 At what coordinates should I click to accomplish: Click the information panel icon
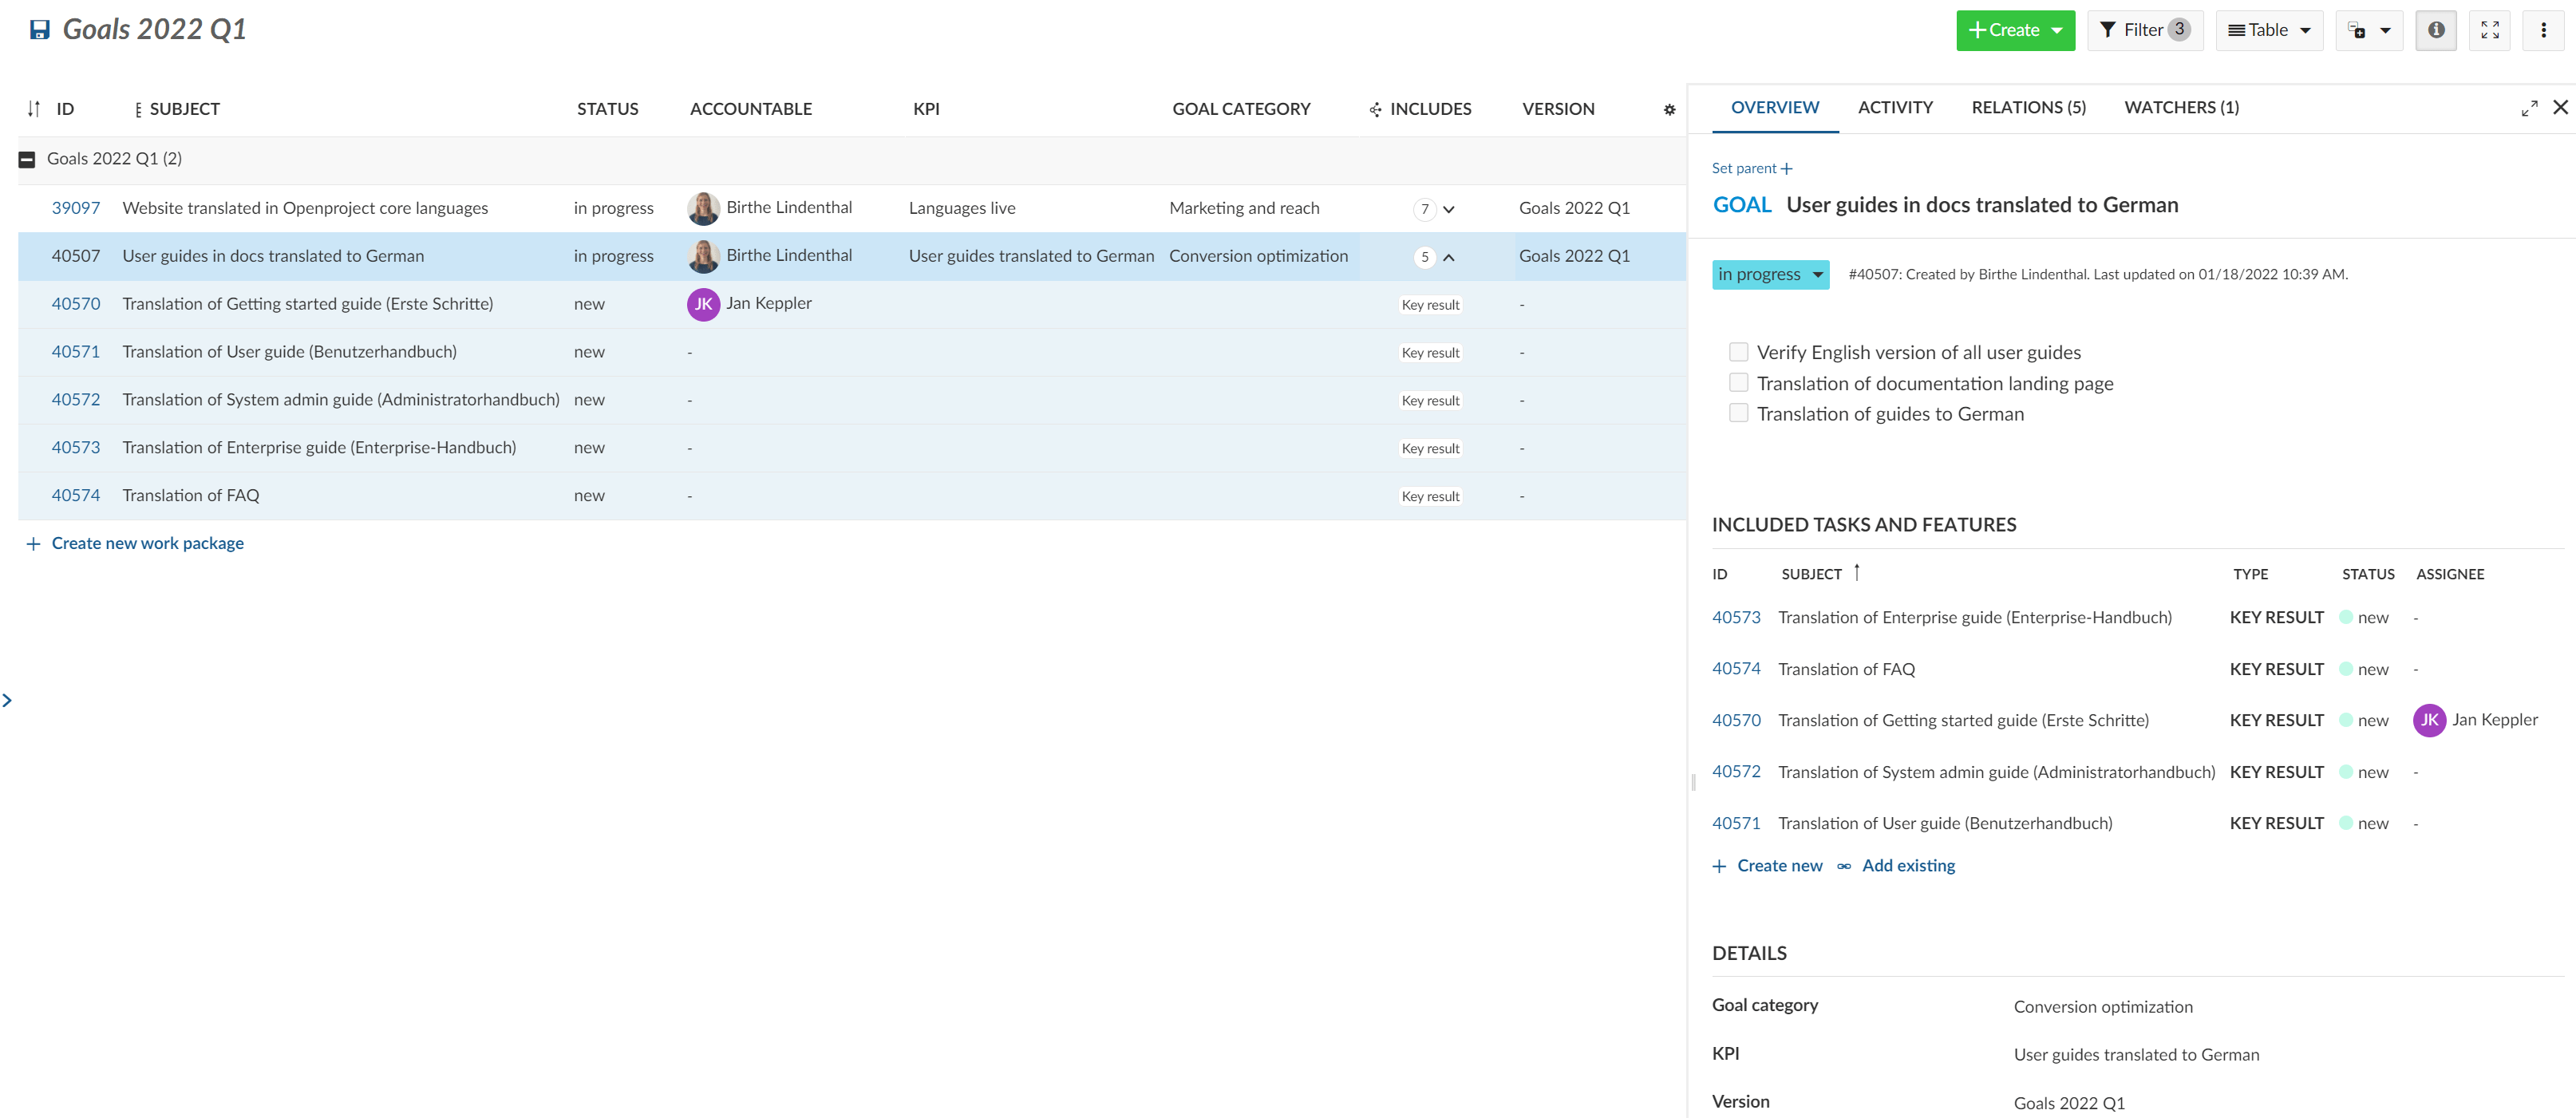[2440, 28]
